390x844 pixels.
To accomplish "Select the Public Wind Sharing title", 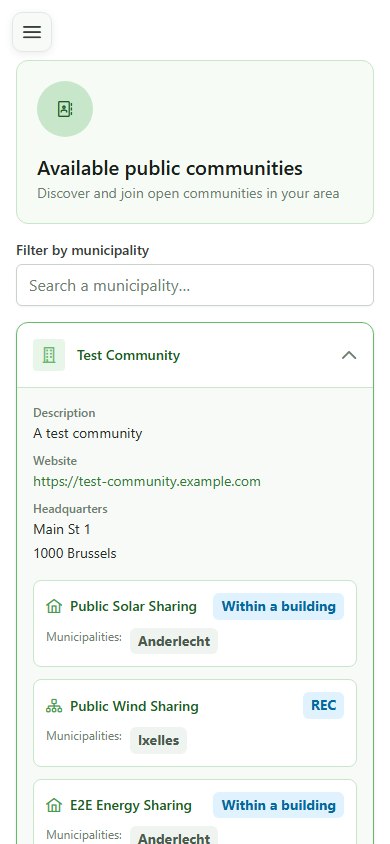I will click(x=134, y=706).
